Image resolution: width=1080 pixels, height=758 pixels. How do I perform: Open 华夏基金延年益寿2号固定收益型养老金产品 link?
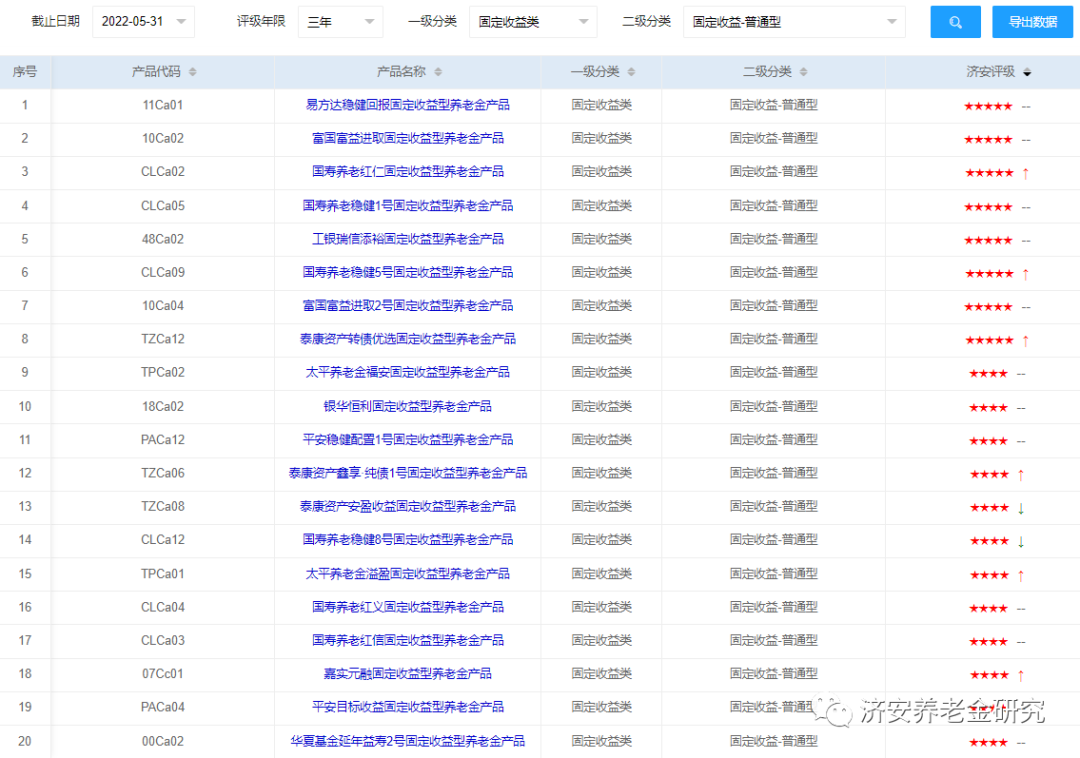click(408, 741)
